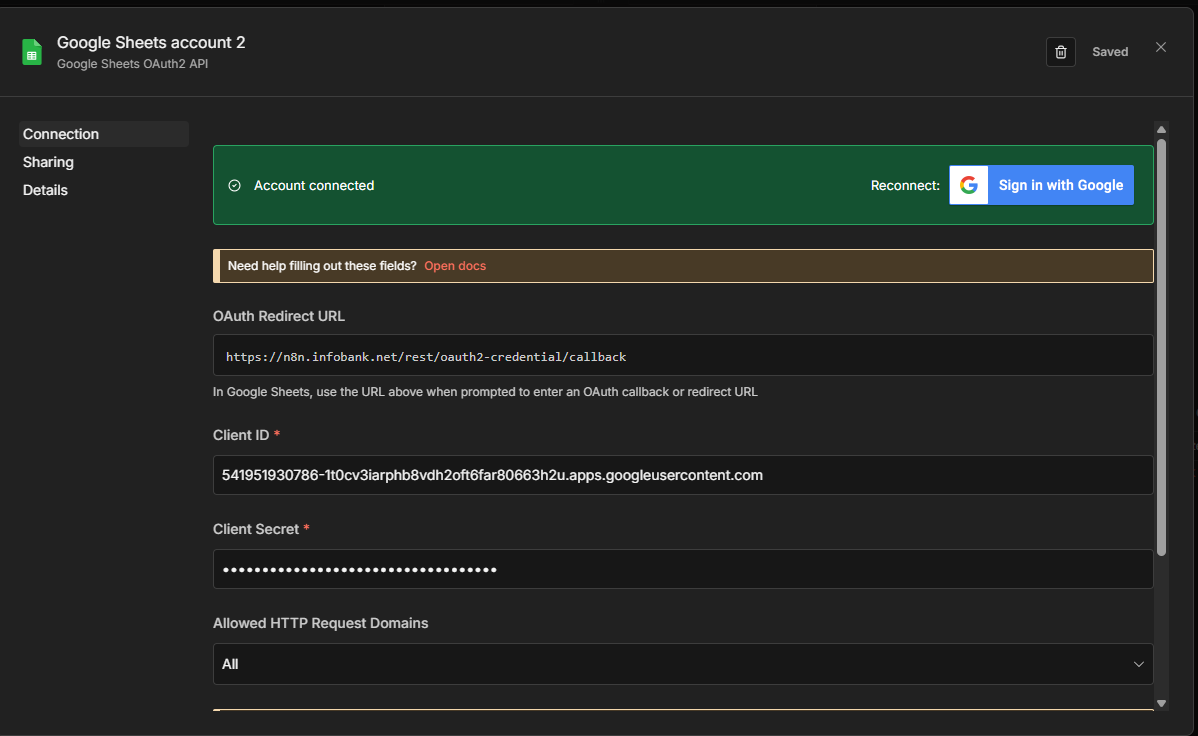
Task: Switch to the Sharing tab
Action: click(x=48, y=162)
